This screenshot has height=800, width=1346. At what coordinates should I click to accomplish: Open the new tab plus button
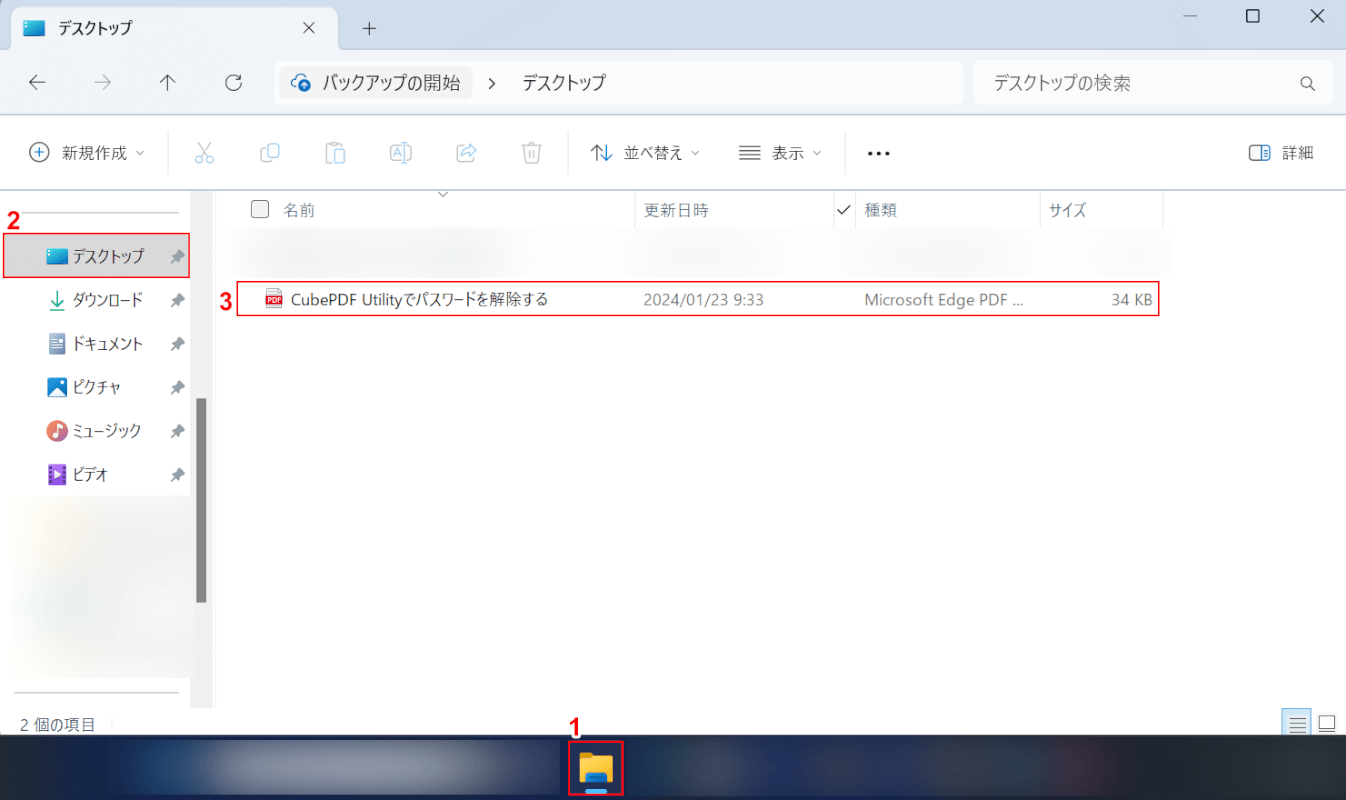369,28
